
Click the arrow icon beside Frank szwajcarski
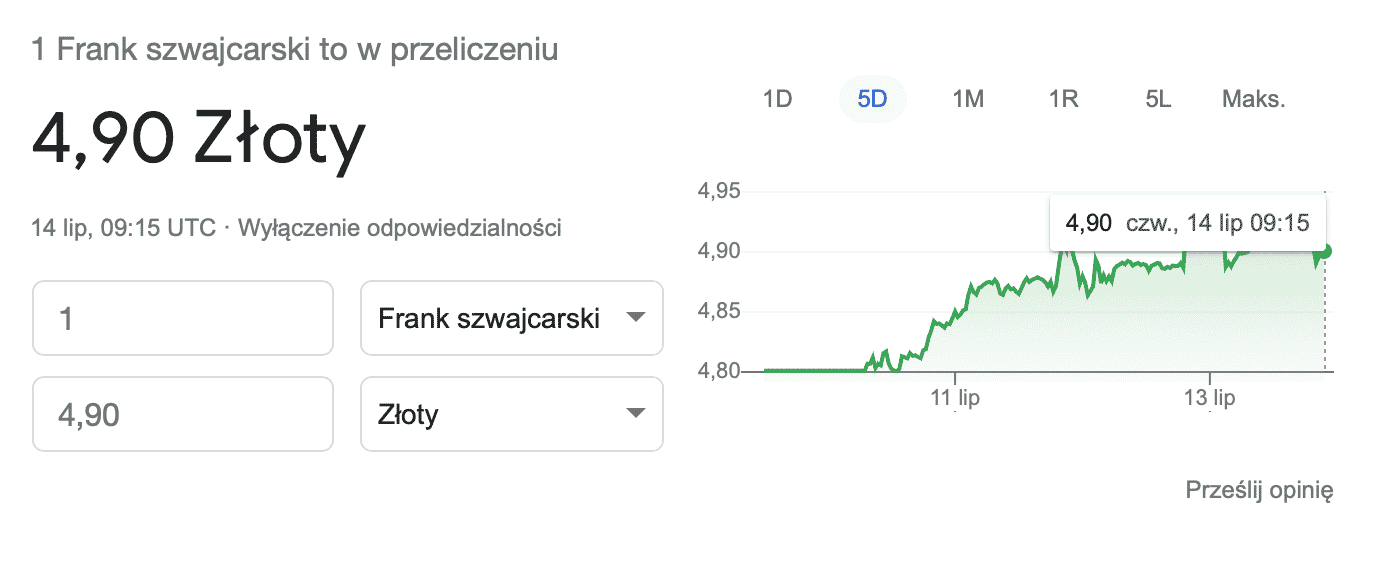634,318
